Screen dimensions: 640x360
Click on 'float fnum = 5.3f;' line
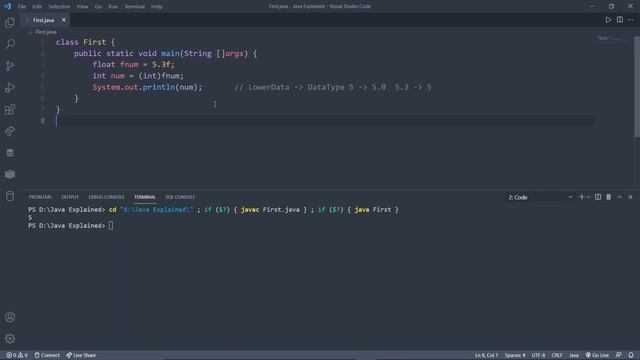(x=133, y=64)
